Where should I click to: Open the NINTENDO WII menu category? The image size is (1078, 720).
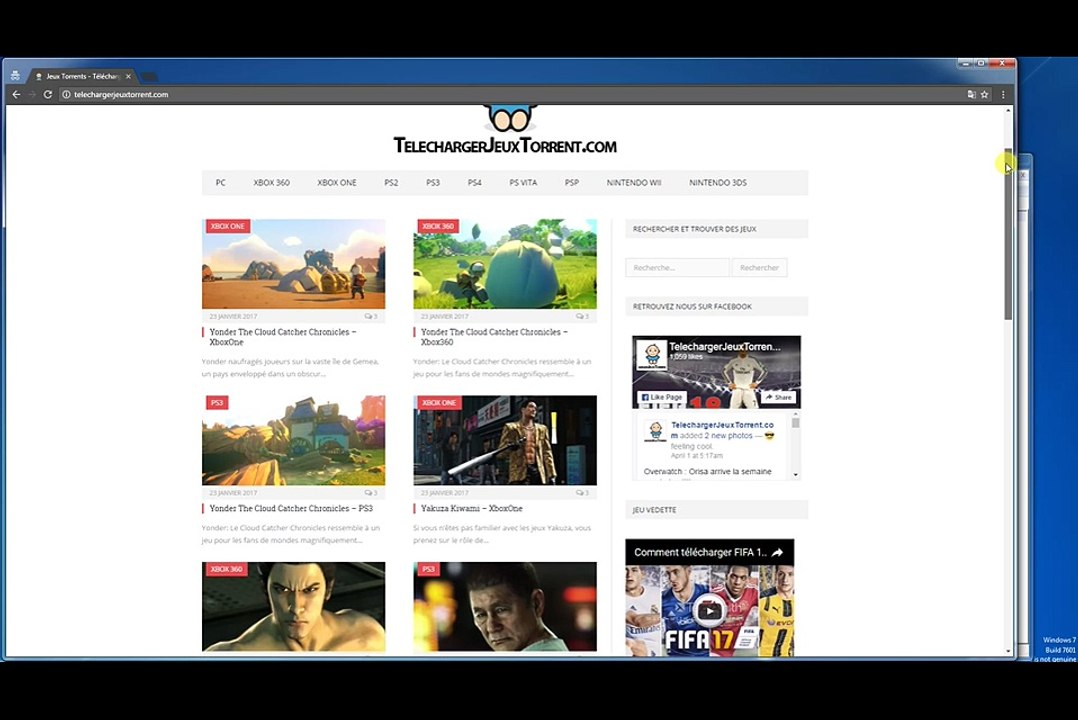tap(634, 183)
